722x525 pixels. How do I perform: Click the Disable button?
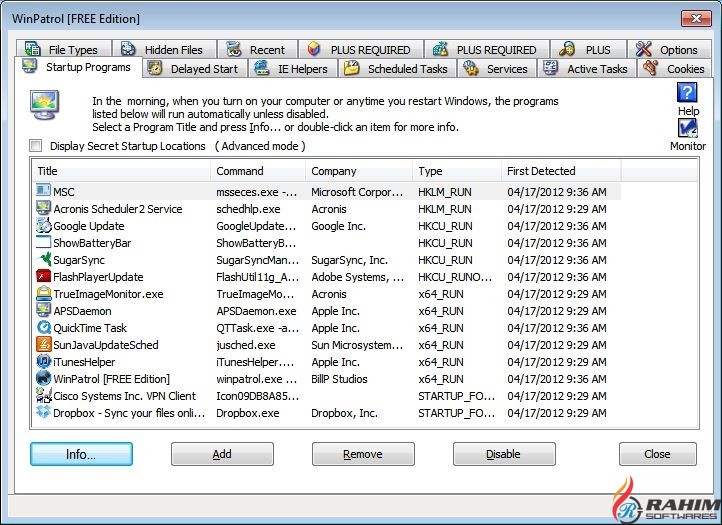coord(503,454)
